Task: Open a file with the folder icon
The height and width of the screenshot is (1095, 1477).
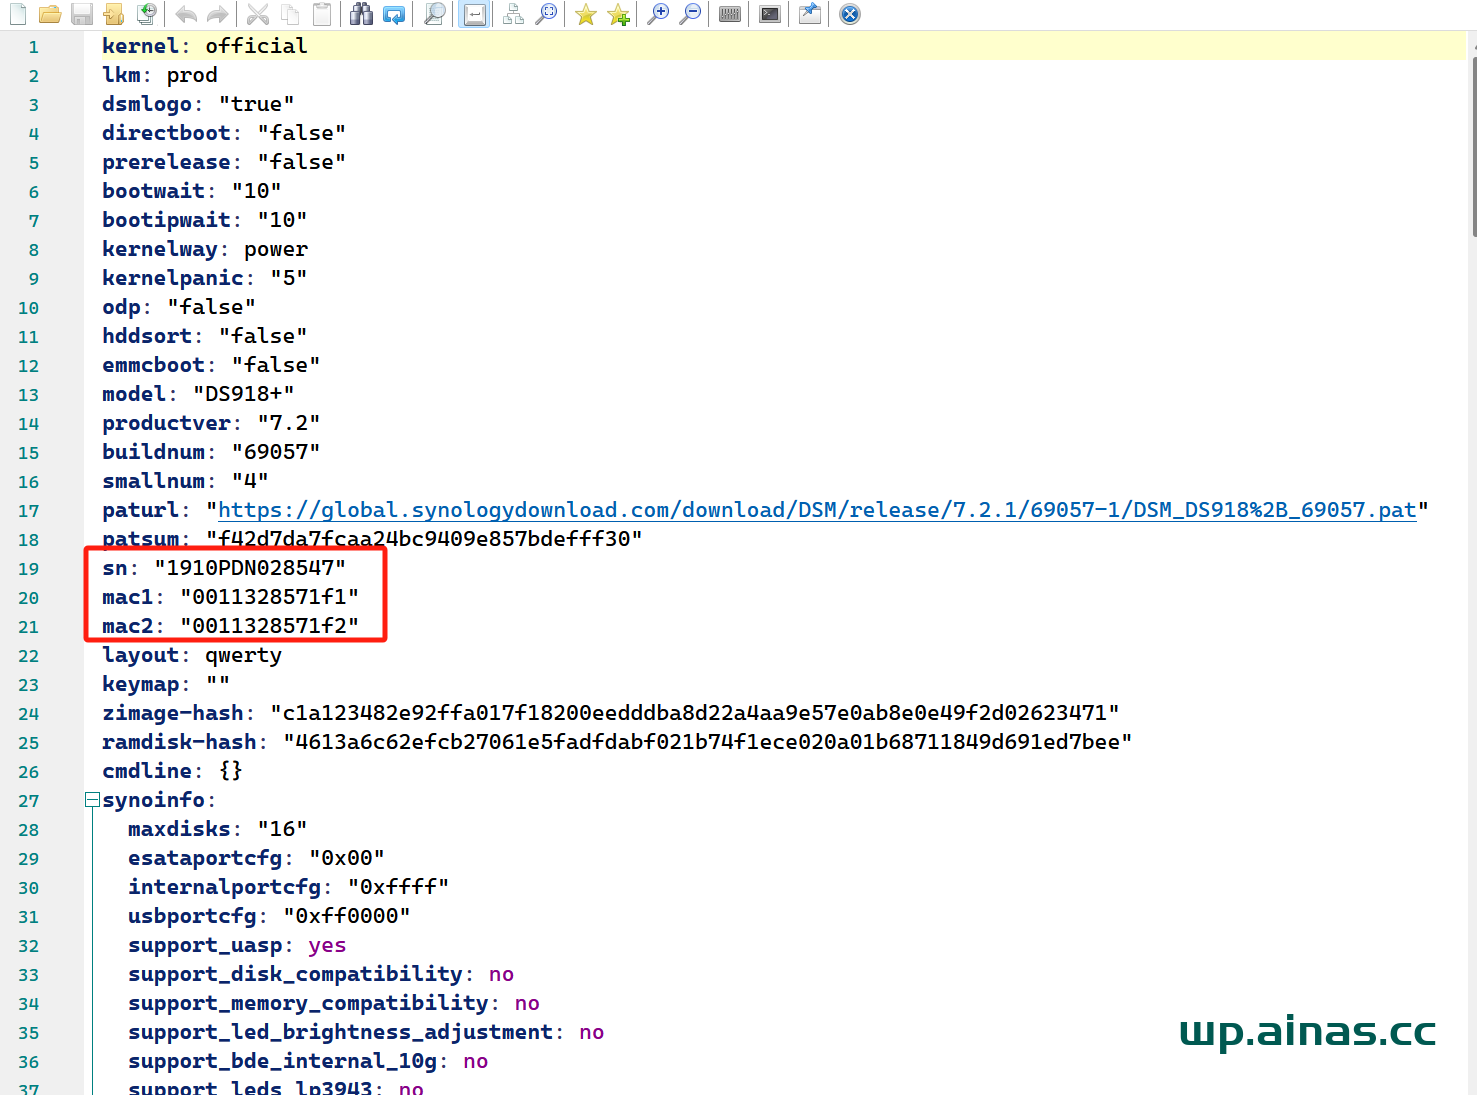Action: coord(50,14)
